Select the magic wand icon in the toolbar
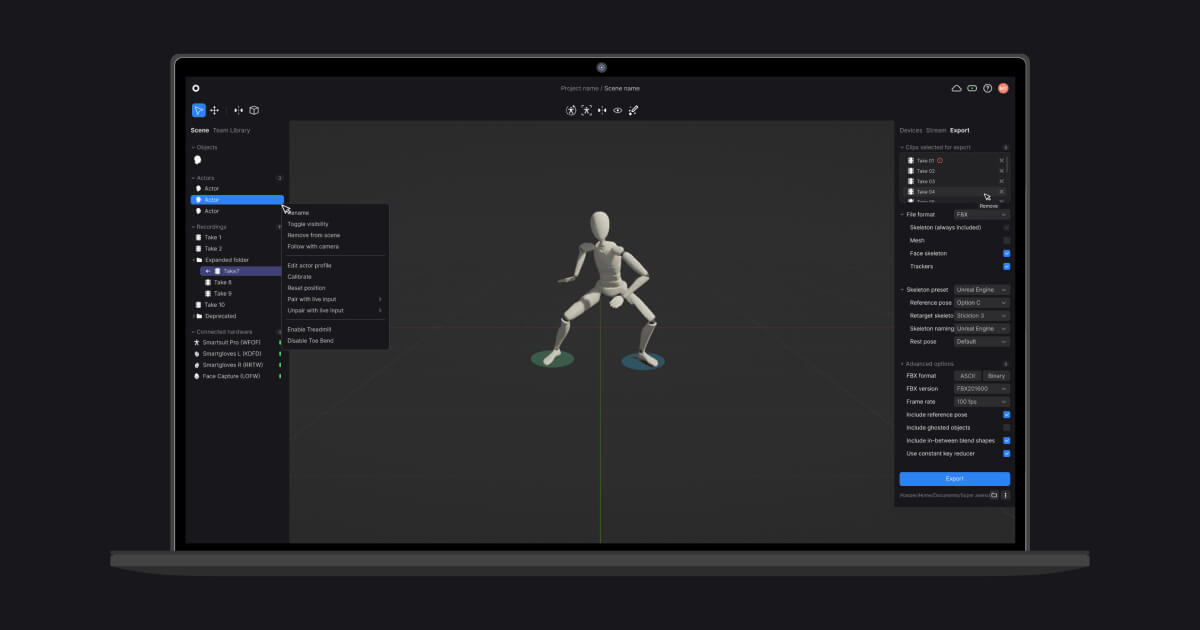Screen dimensions: 1200x630 [633, 110]
